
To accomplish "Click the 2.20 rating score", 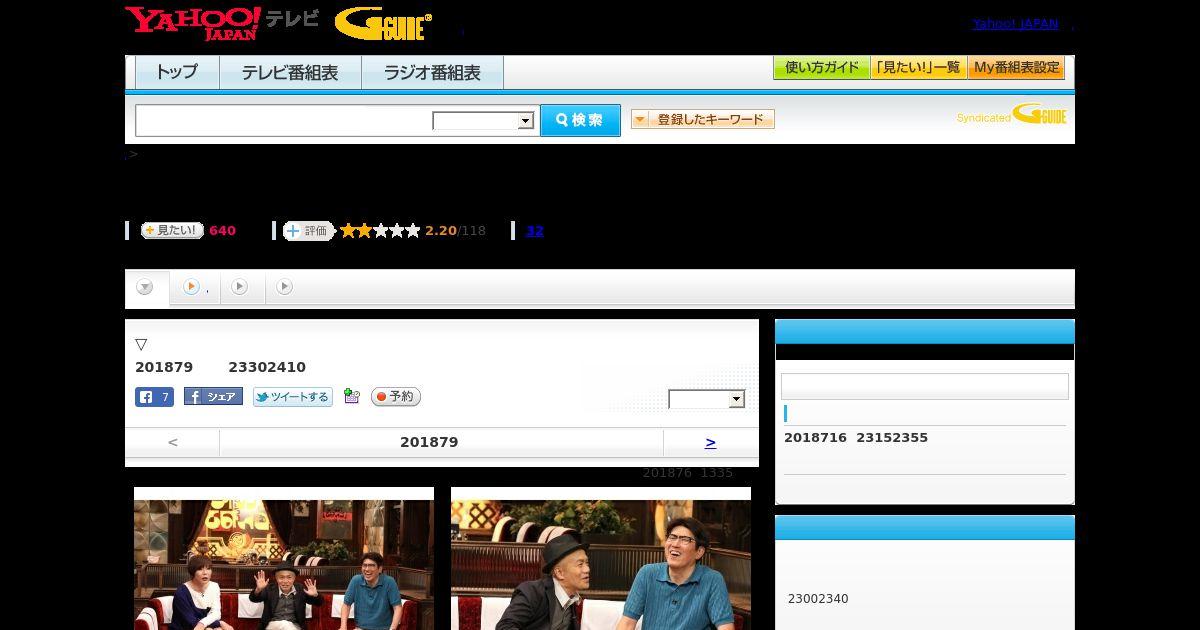I will click(x=440, y=231).
